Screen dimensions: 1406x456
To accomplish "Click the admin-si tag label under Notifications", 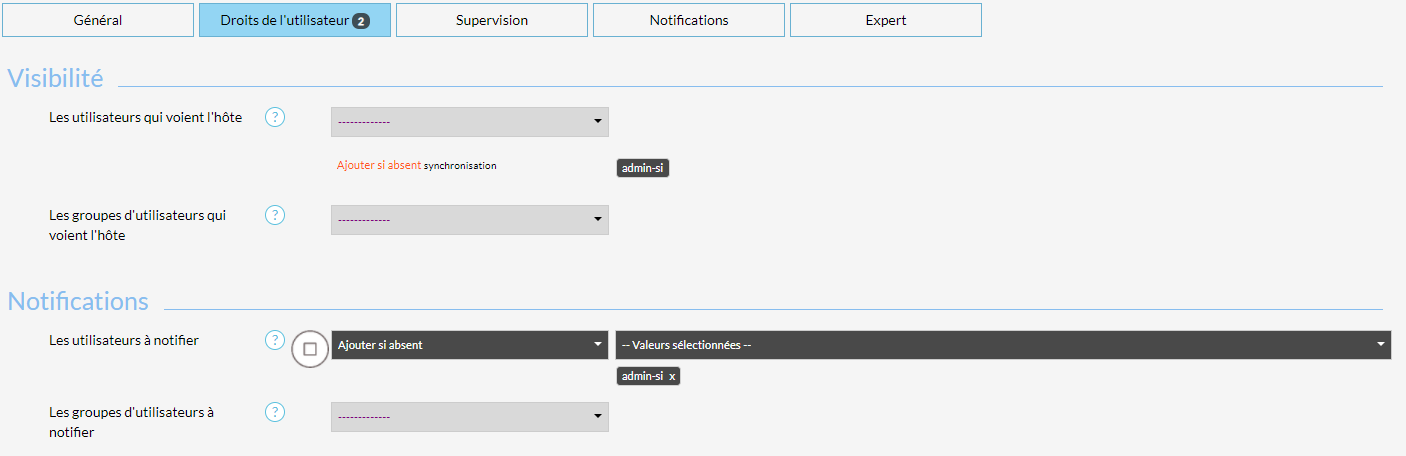I will tap(642, 376).
